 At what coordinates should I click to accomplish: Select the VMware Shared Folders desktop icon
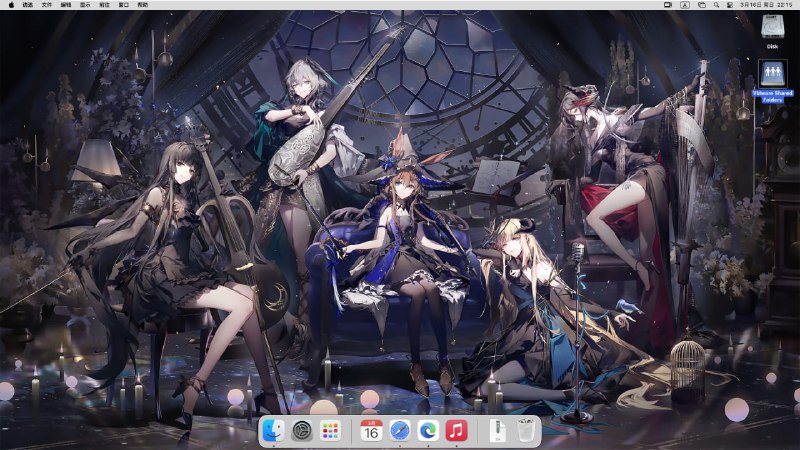(771, 75)
